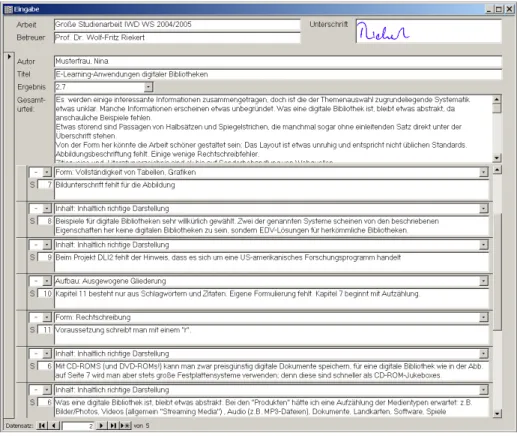Click the page number field showing 11

pos(45,330)
